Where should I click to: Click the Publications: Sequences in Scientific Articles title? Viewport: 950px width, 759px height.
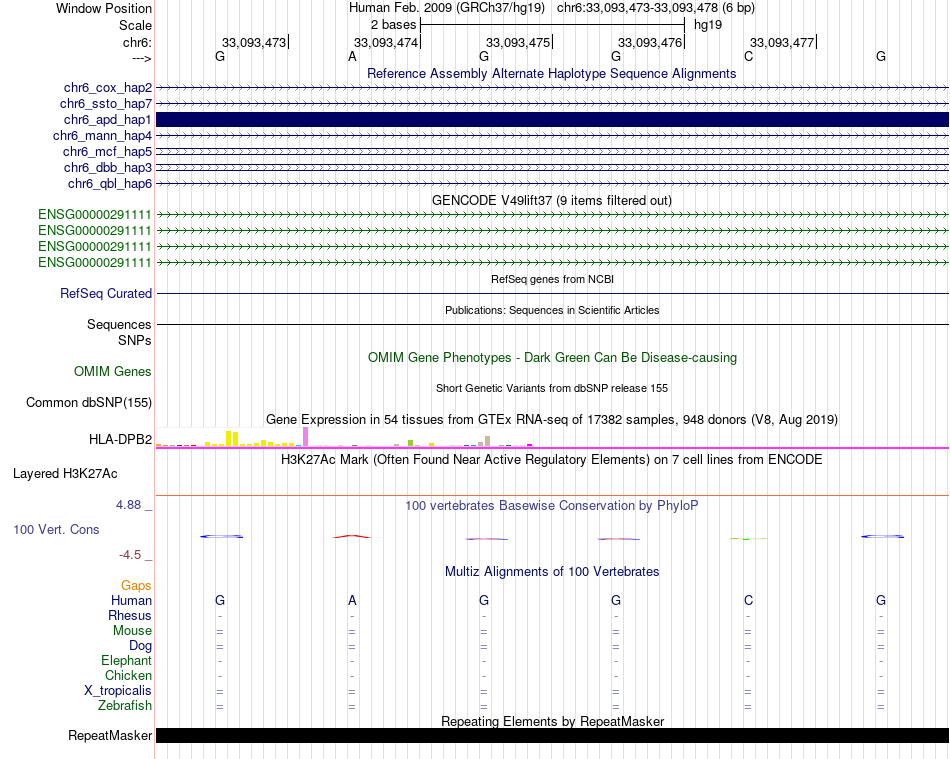coord(552,310)
